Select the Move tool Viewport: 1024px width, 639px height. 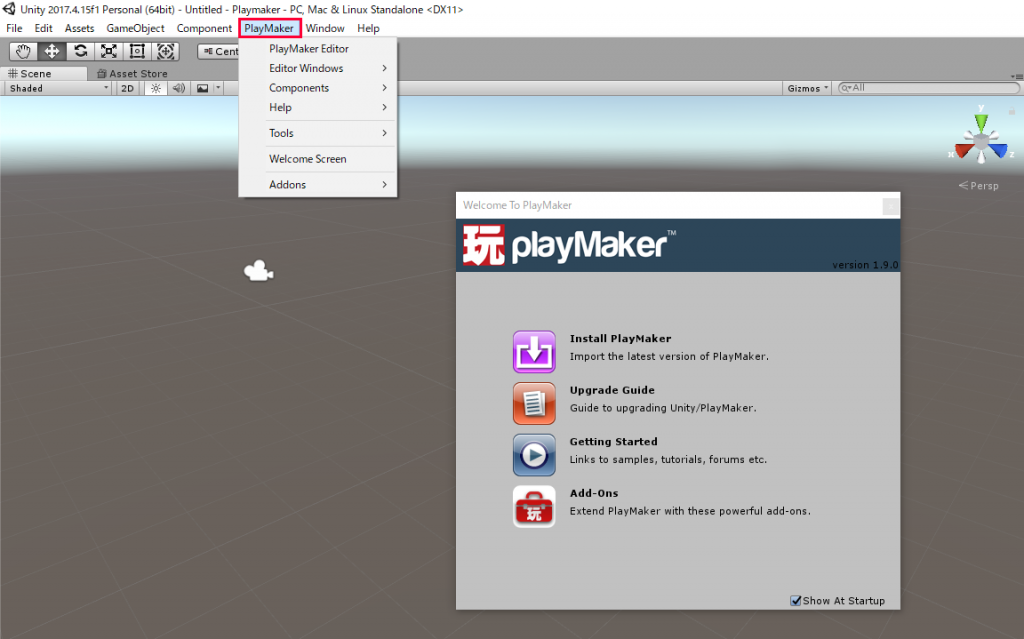pyautogui.click(x=50, y=51)
